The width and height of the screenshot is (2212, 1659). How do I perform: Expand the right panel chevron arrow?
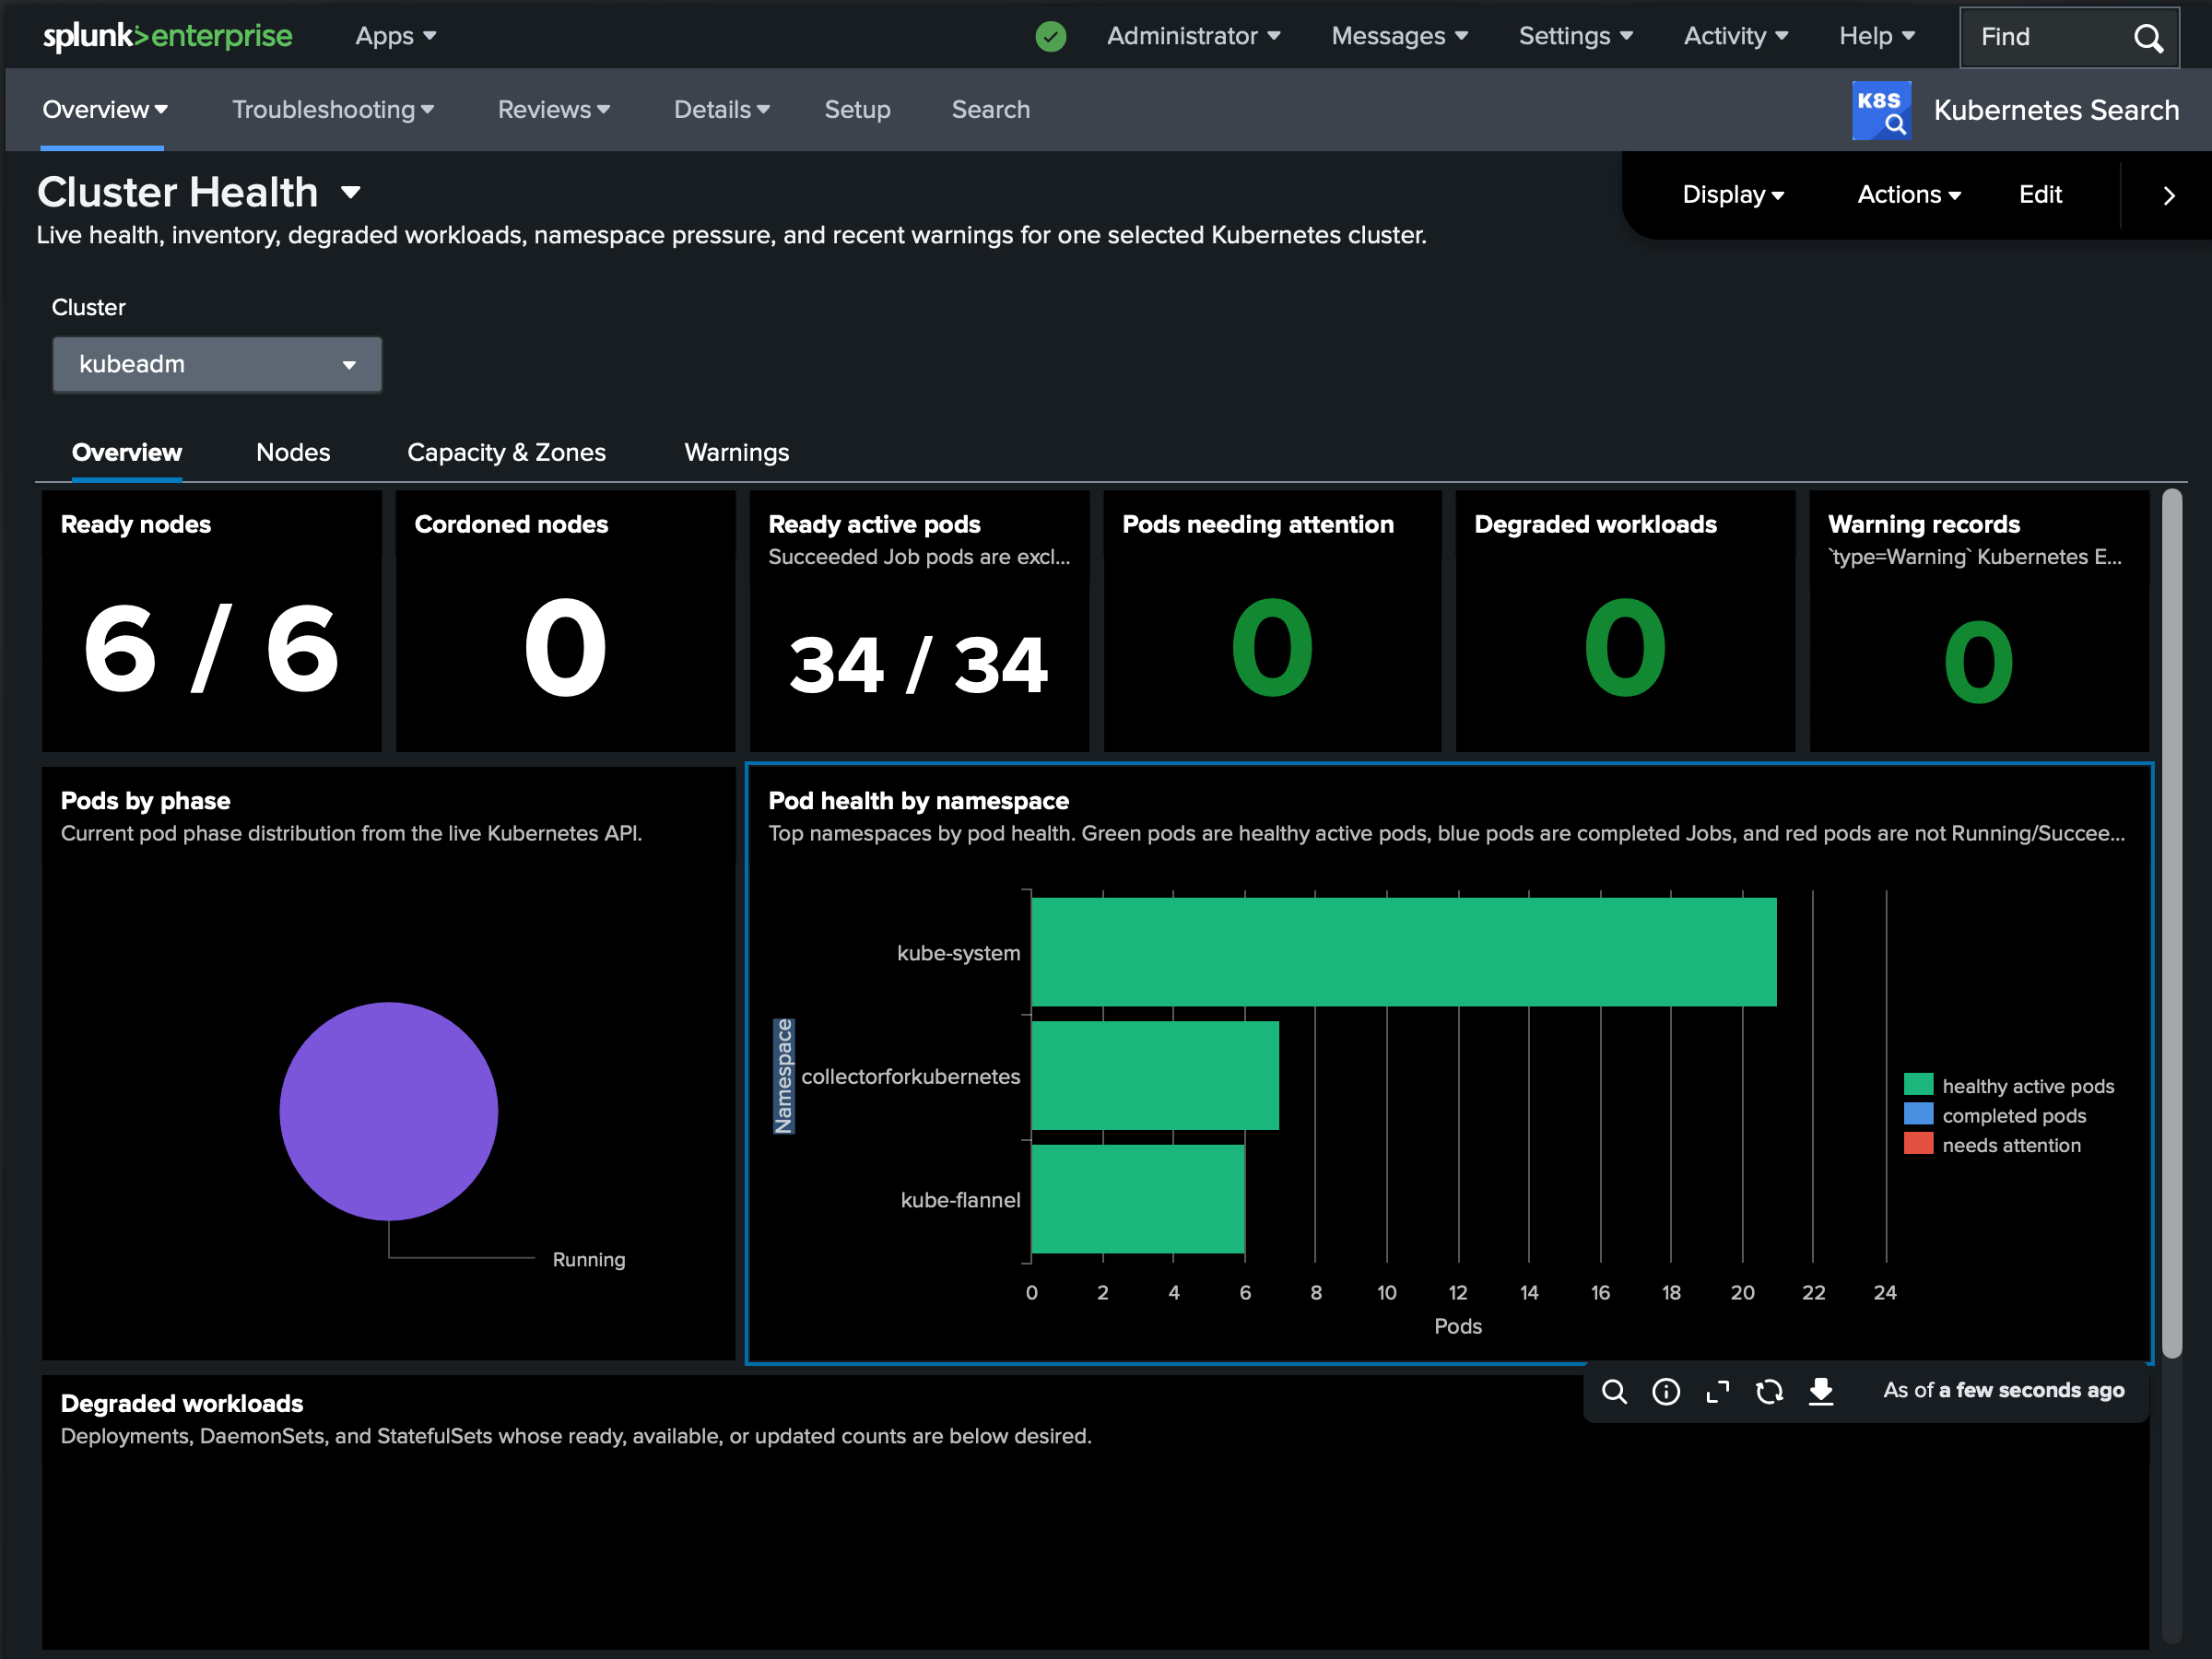tap(2168, 195)
